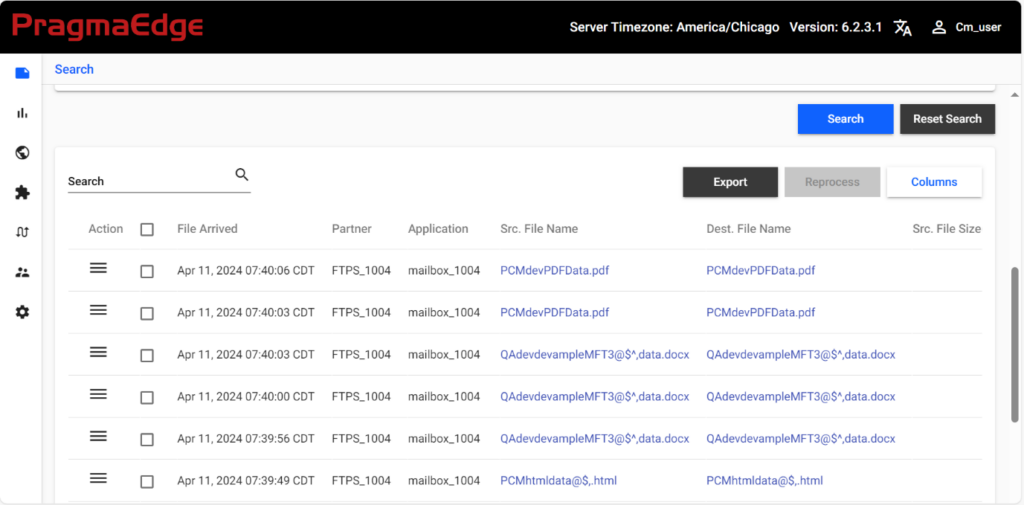Click the blue Search button
Viewport: 1024px width, 505px height.
(x=845, y=119)
